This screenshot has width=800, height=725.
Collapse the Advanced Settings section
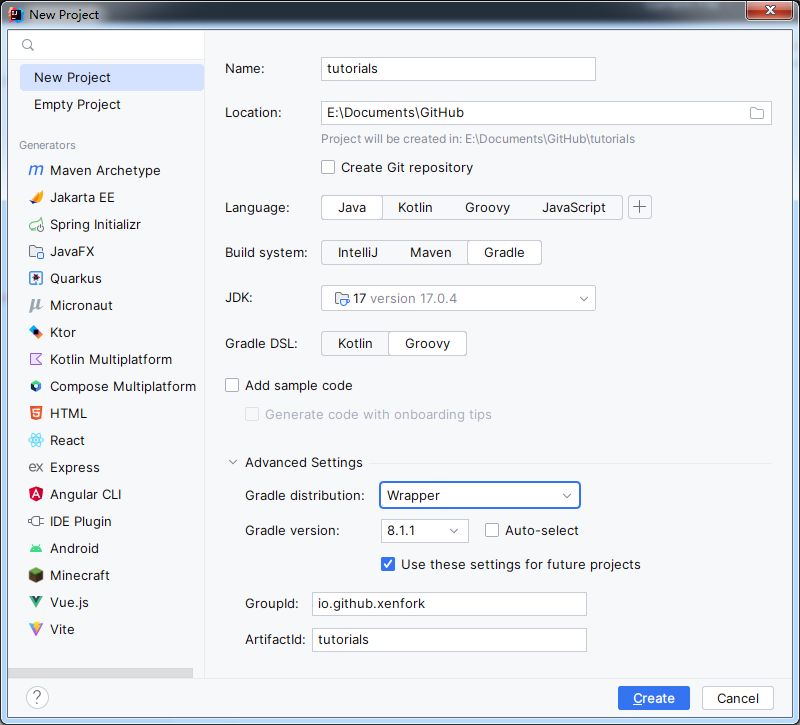pos(233,462)
